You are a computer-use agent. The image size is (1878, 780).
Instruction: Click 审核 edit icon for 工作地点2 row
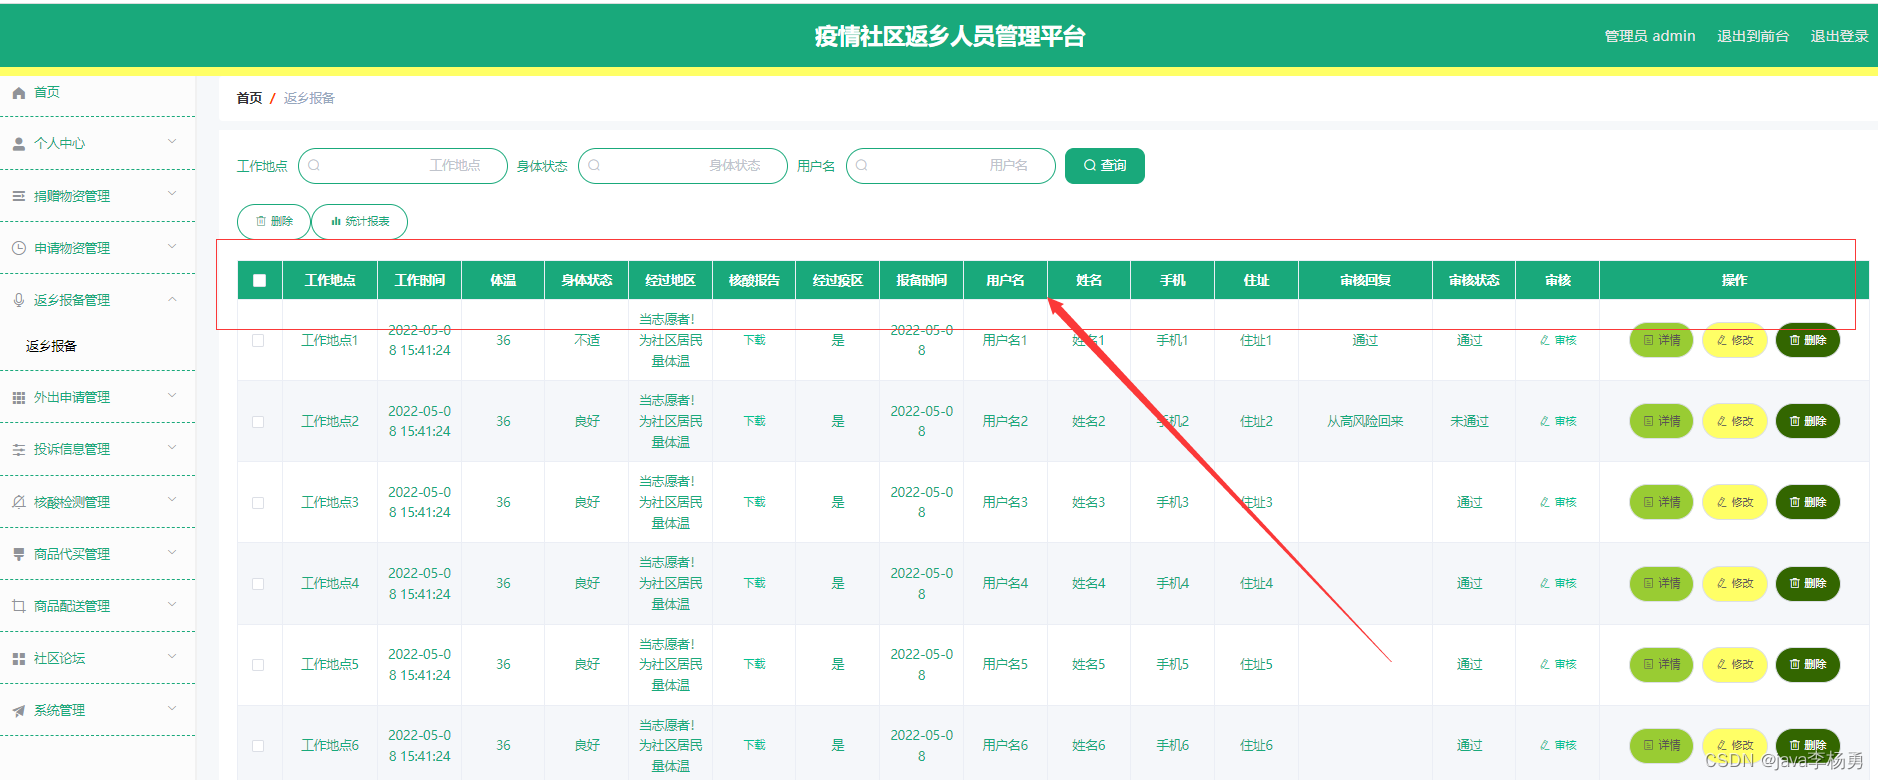[1545, 422]
